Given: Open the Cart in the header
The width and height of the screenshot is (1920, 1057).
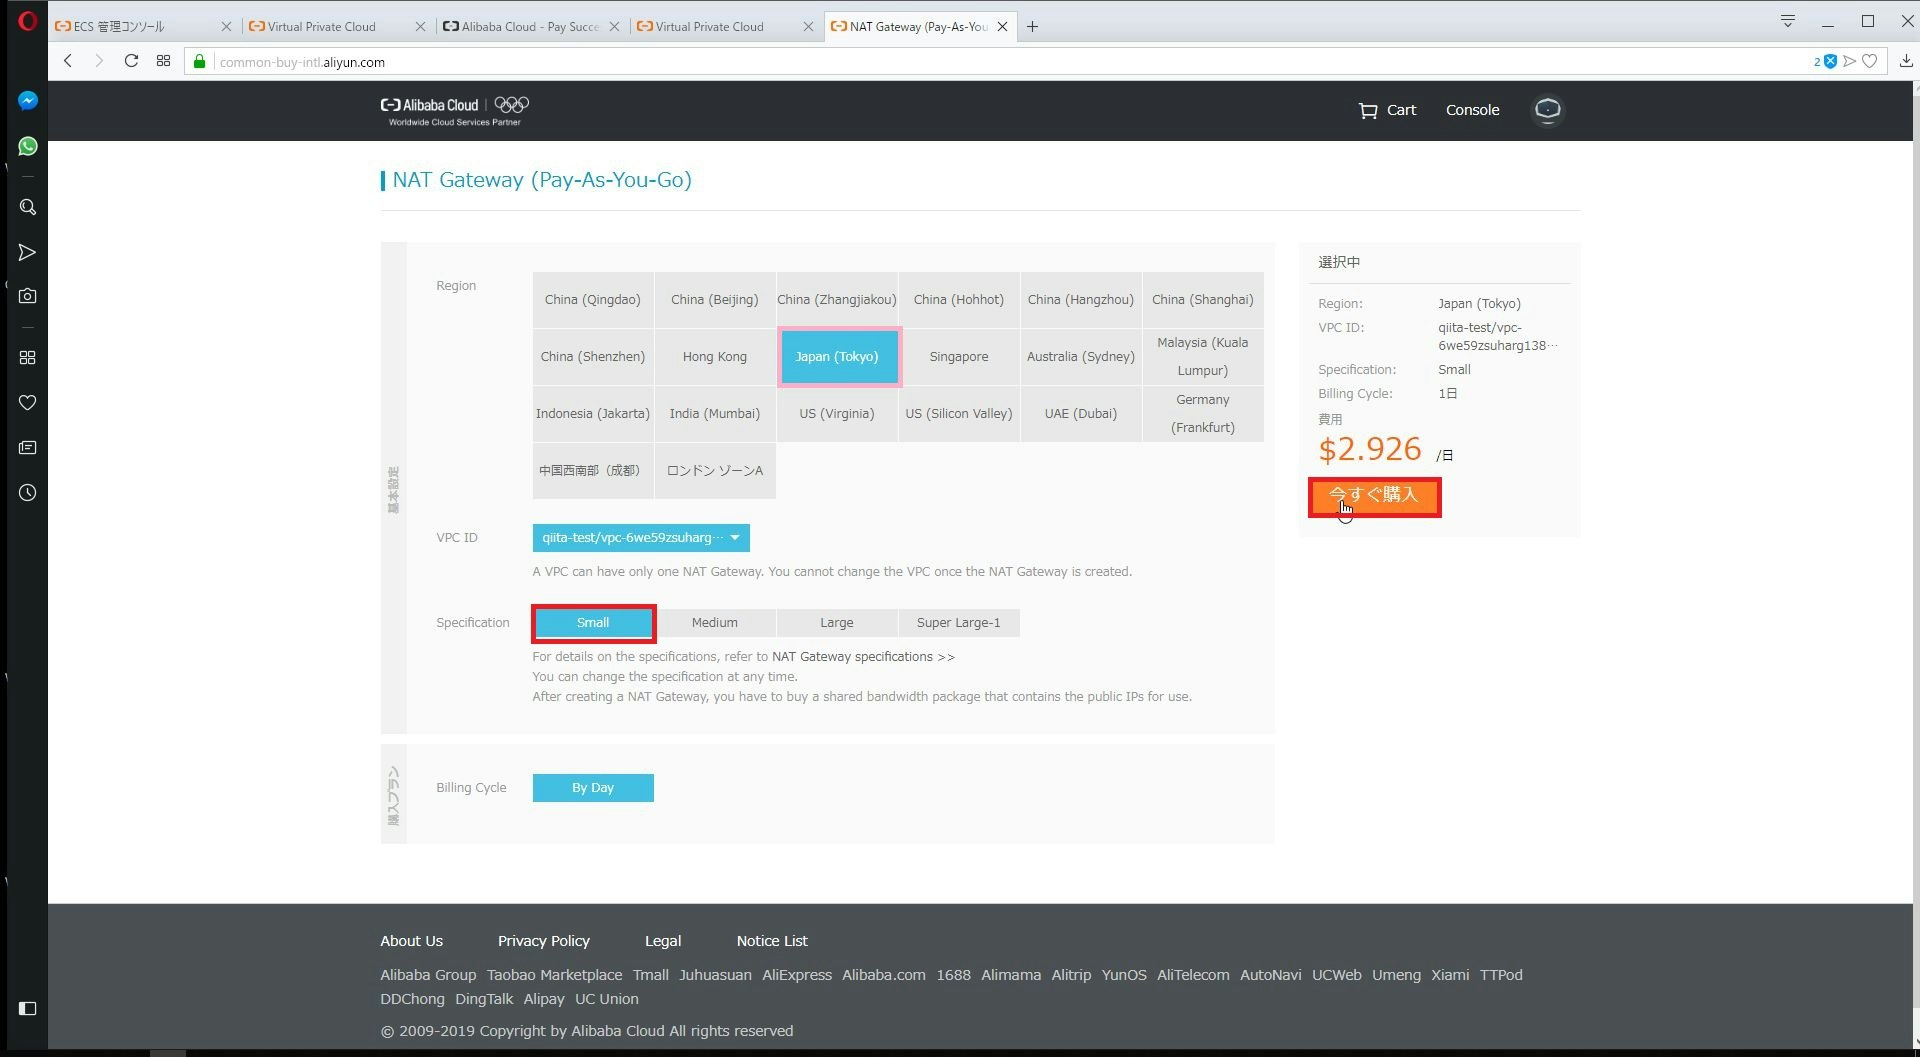Looking at the screenshot, I should pyautogui.click(x=1387, y=110).
